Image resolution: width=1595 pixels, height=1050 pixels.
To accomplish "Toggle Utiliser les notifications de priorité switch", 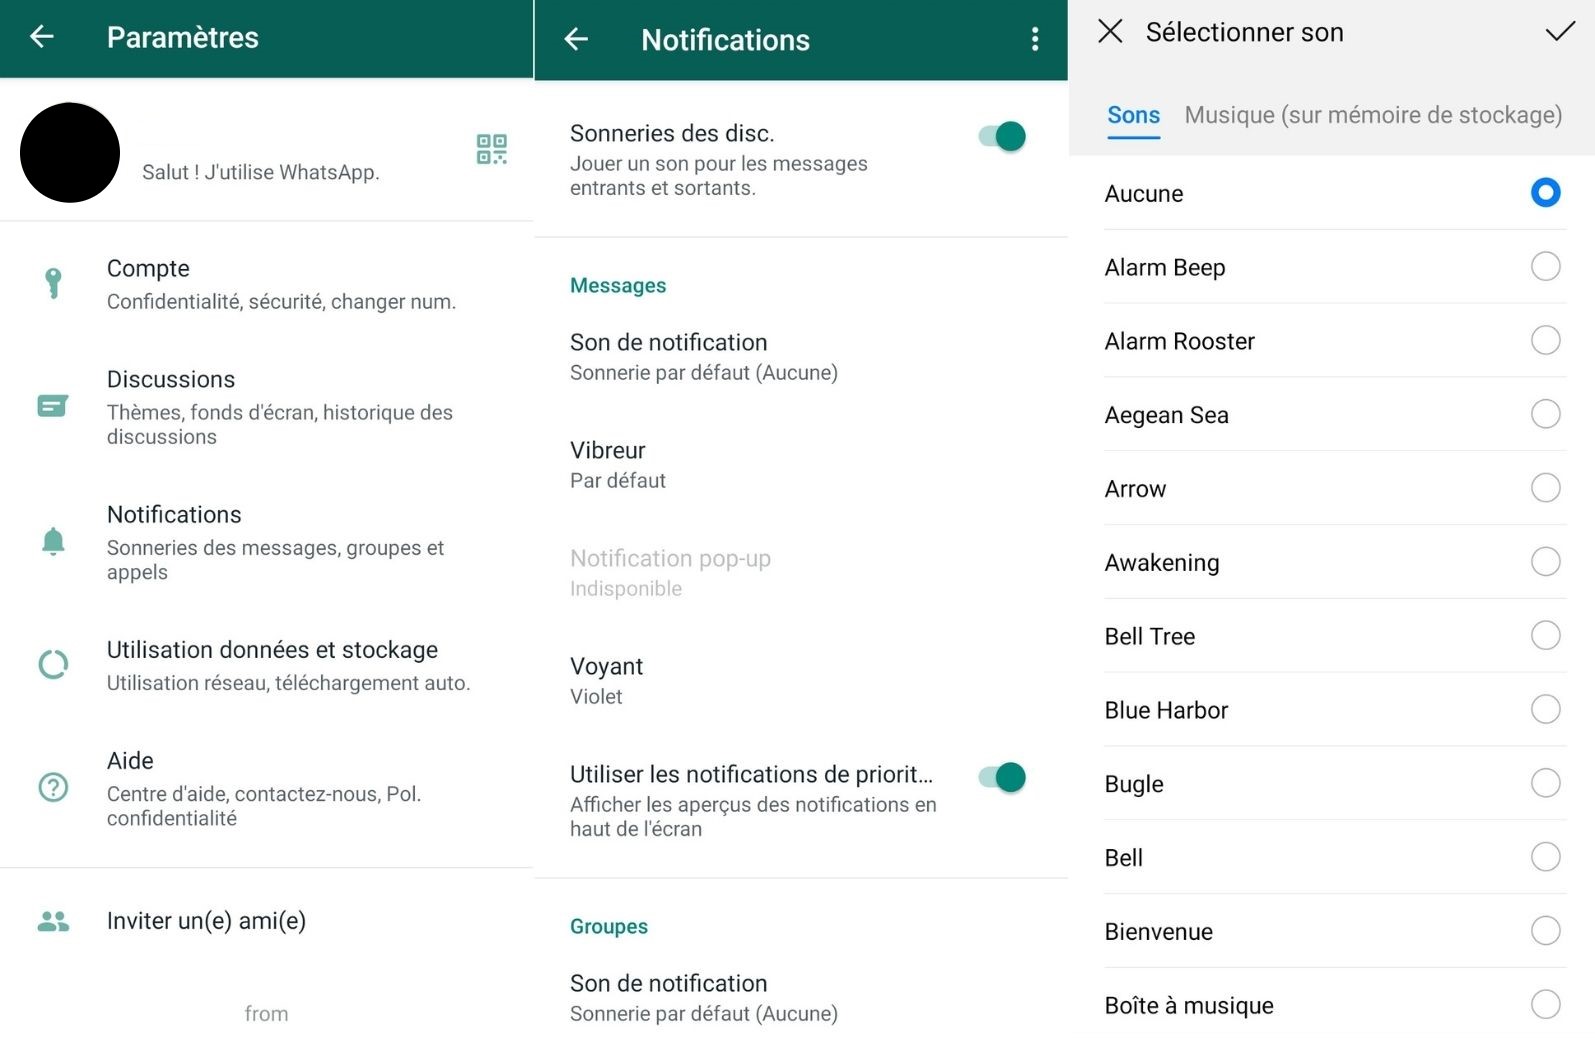I will [x=1002, y=777].
